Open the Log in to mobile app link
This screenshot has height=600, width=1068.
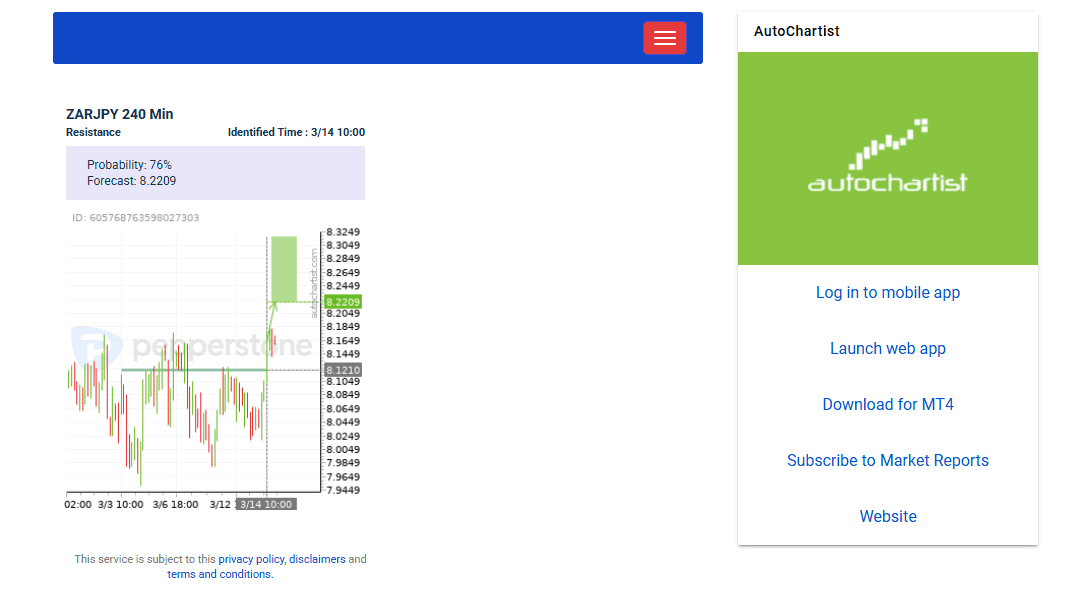[888, 293]
